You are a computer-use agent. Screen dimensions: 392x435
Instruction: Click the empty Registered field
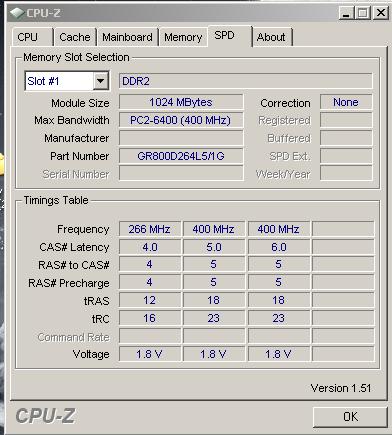(346, 120)
